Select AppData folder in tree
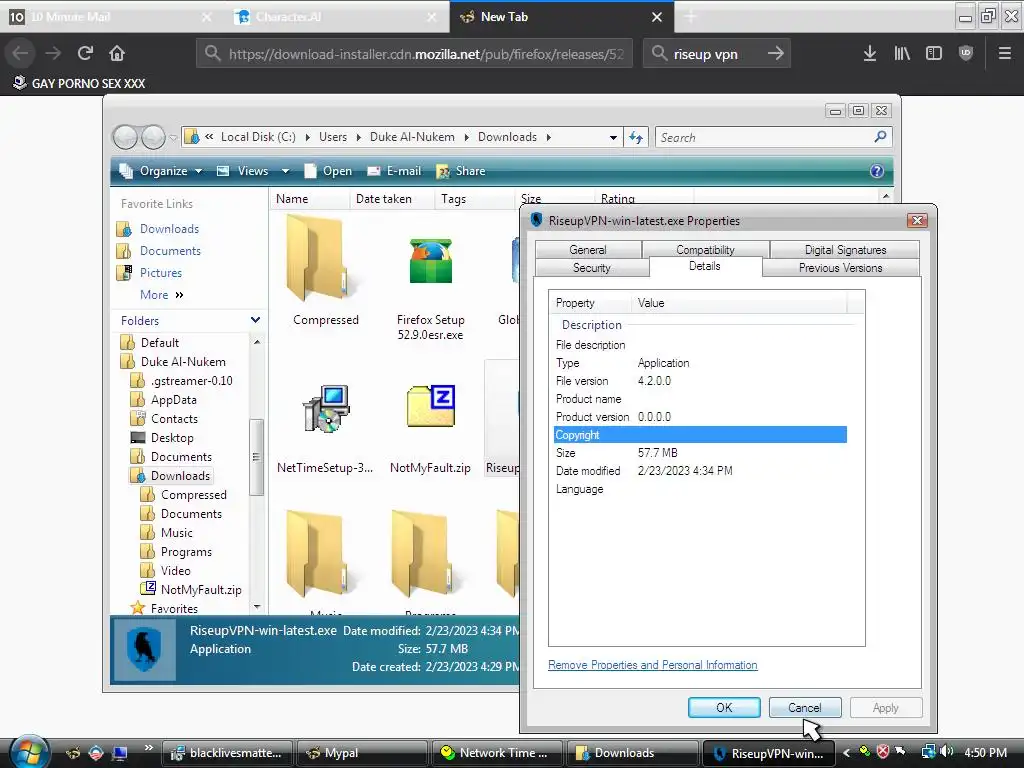 173,400
